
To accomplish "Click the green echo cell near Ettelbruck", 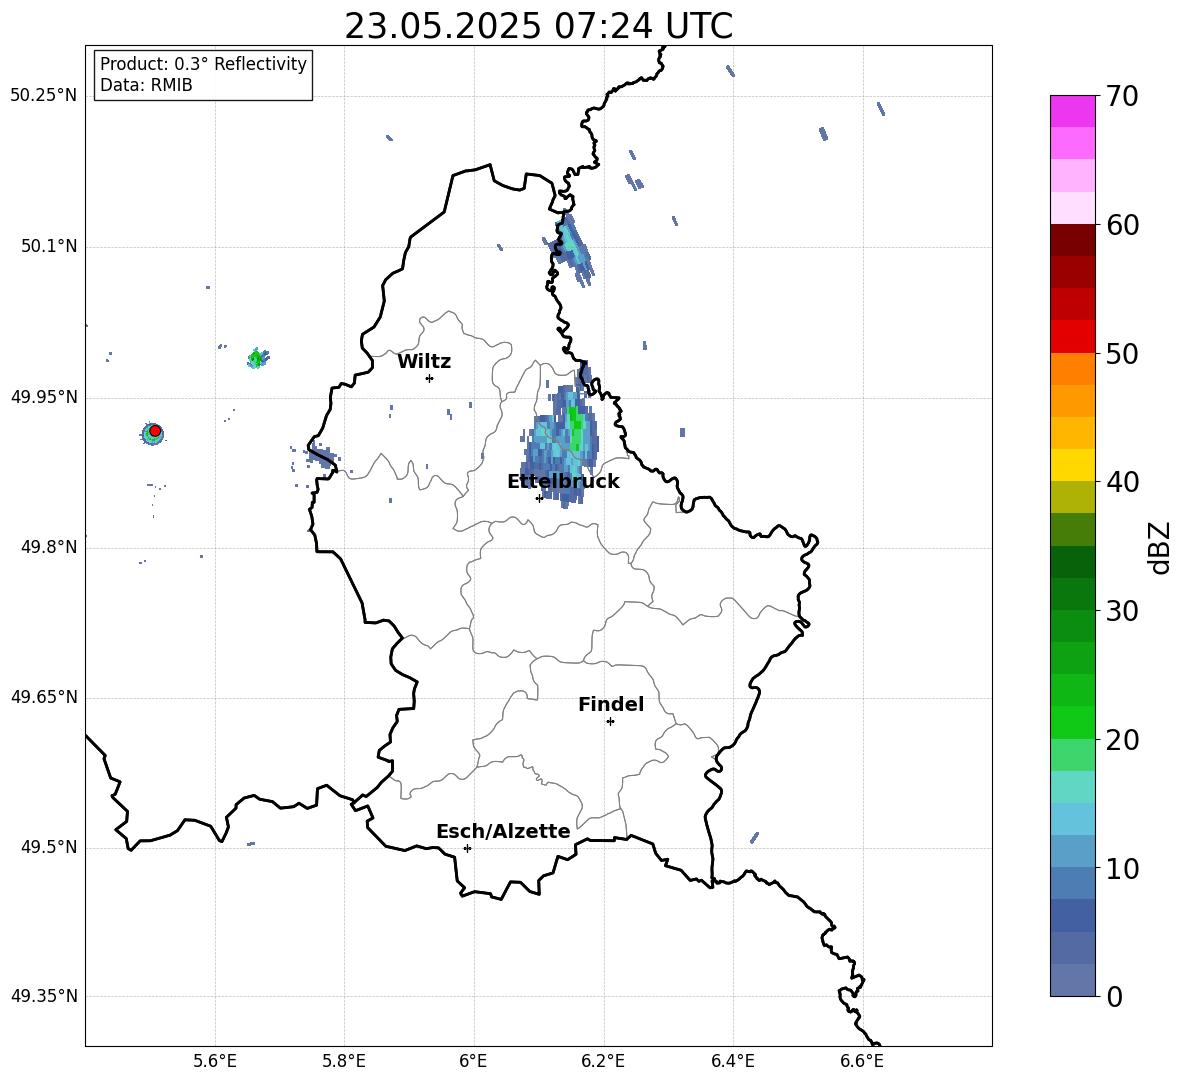I will (x=575, y=430).
